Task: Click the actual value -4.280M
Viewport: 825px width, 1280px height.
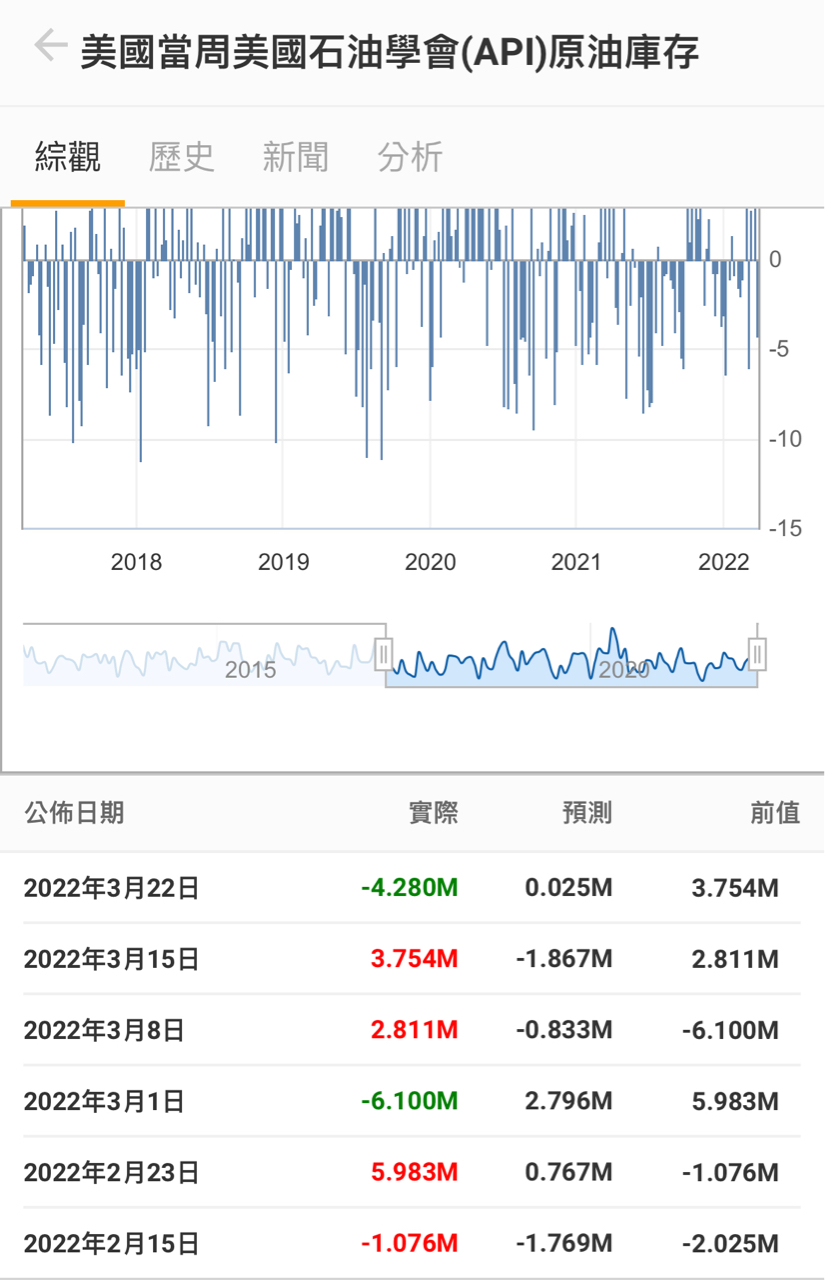Action: pyautogui.click(x=410, y=888)
